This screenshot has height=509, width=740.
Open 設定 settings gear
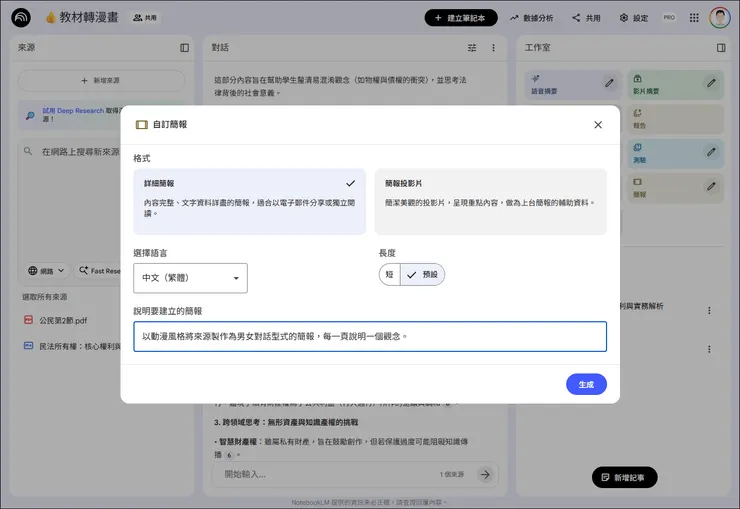click(x=634, y=18)
